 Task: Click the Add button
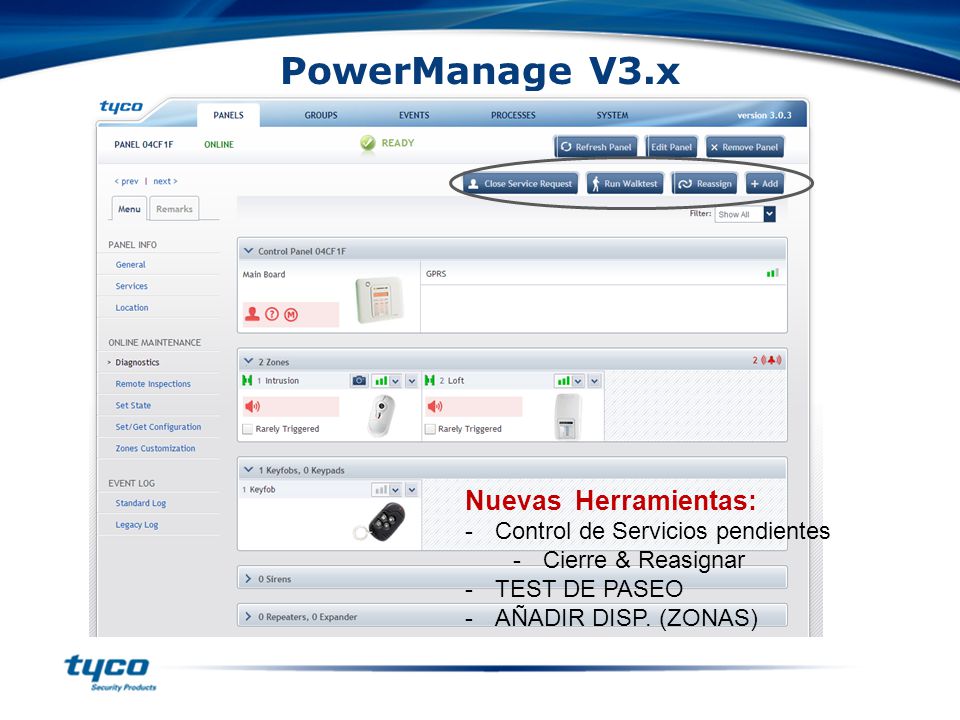765,183
